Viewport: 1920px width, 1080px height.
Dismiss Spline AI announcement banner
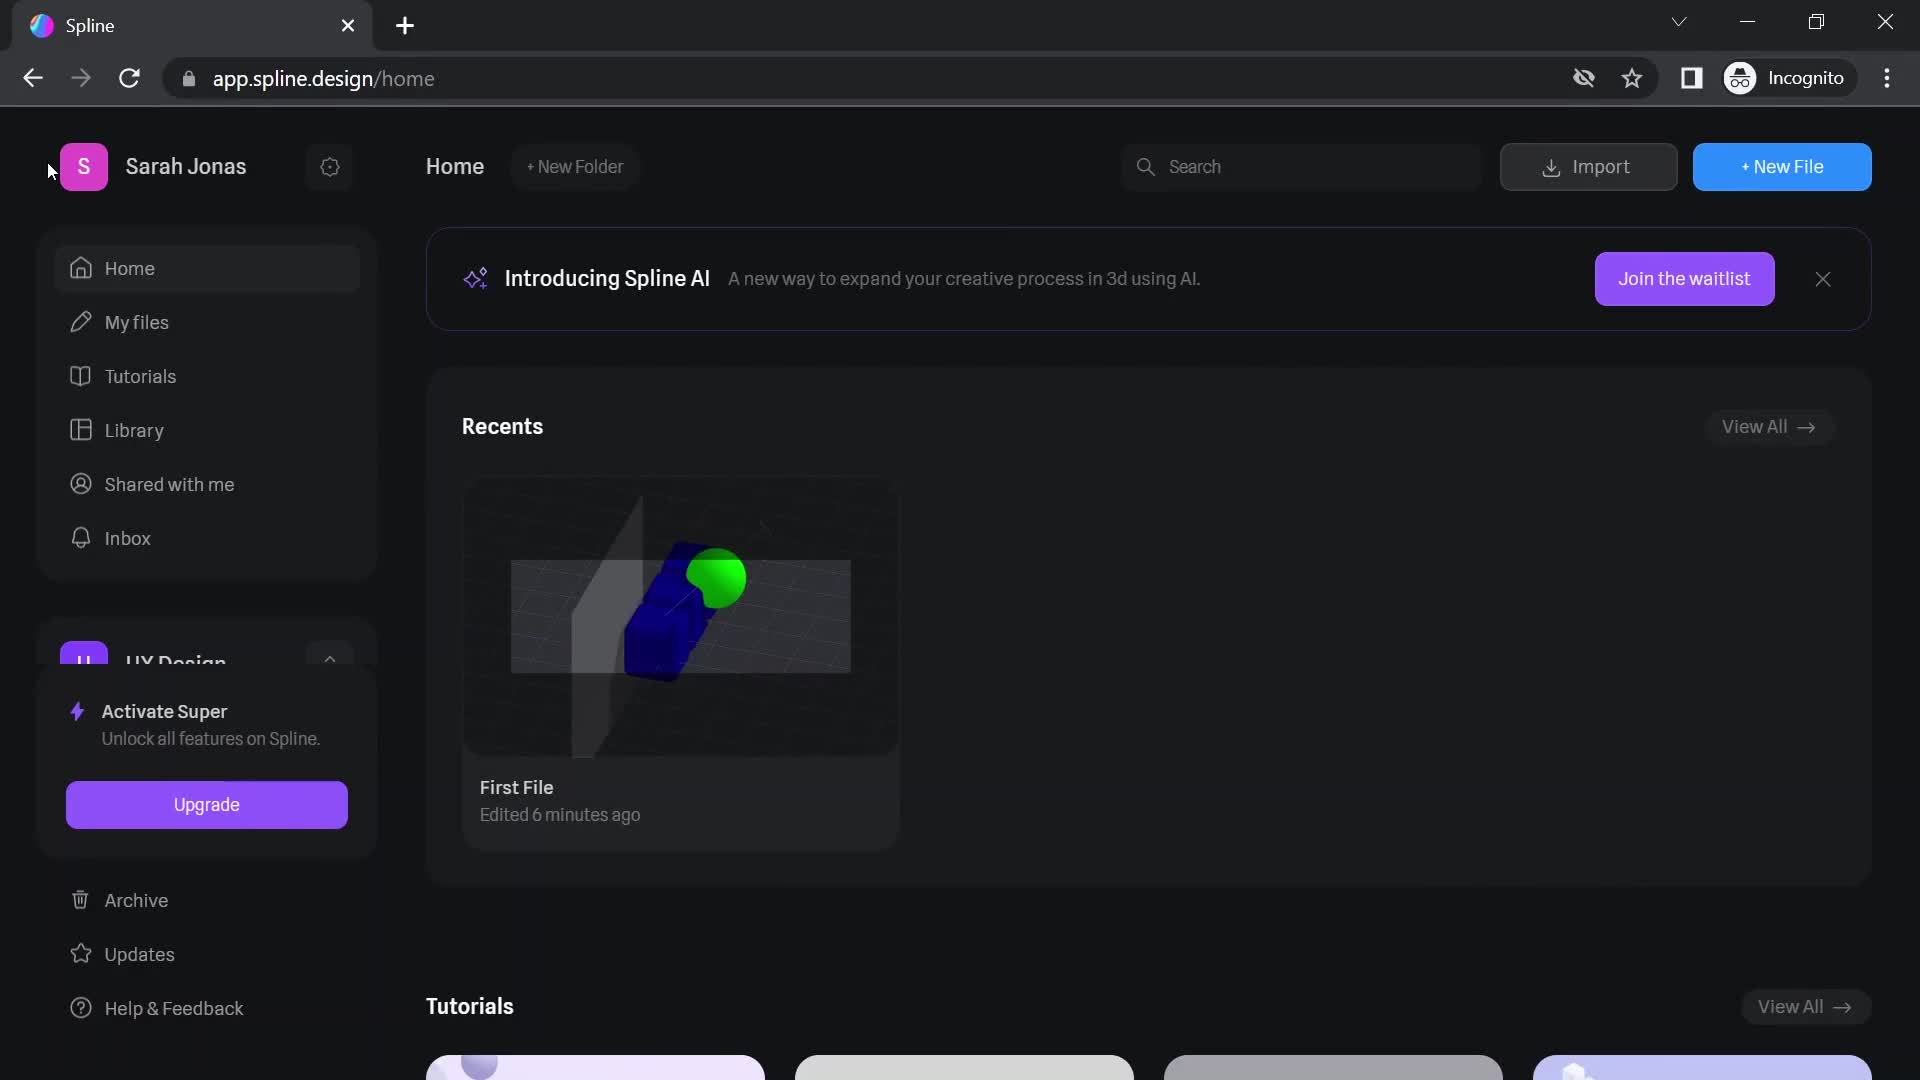point(1824,280)
